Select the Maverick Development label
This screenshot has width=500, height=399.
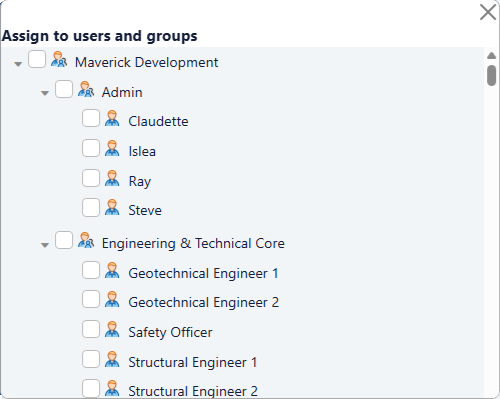coord(146,62)
